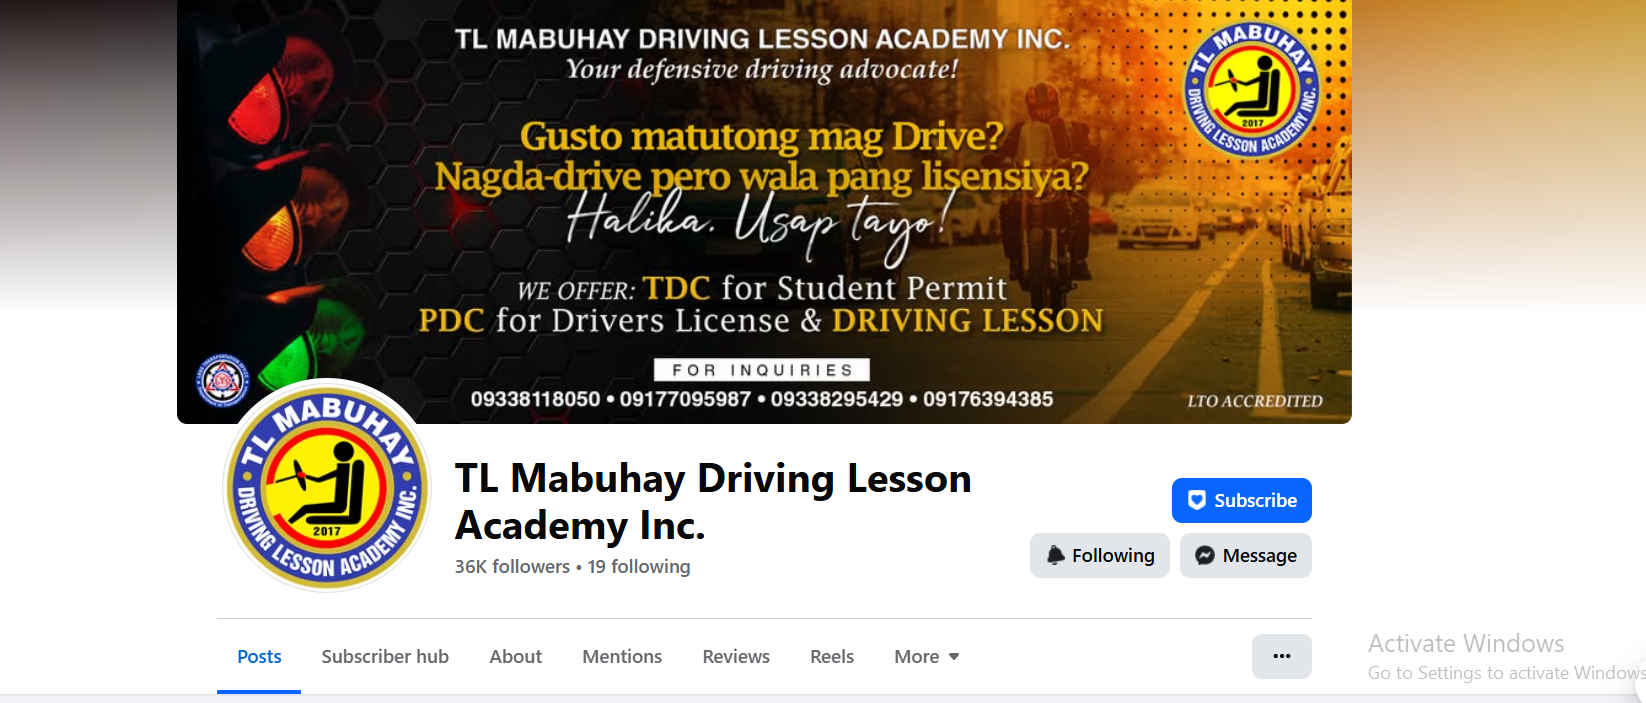This screenshot has width=1646, height=703.
Task: View the Reviews tab
Action: point(736,656)
